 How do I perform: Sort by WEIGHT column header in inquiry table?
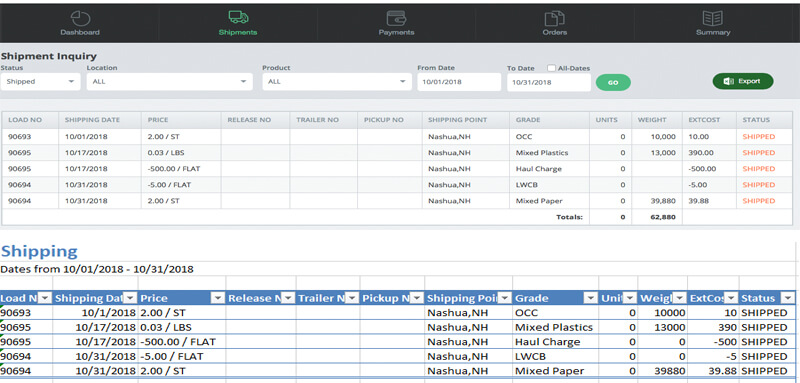652,120
